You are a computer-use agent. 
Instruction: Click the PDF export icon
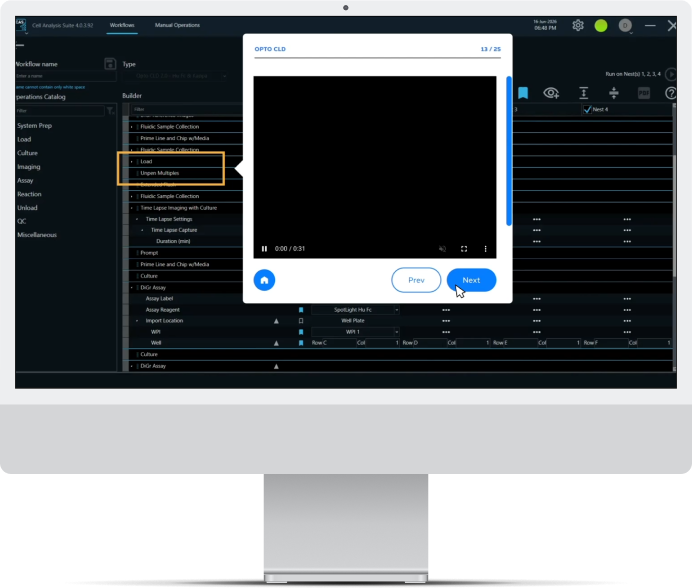644,93
